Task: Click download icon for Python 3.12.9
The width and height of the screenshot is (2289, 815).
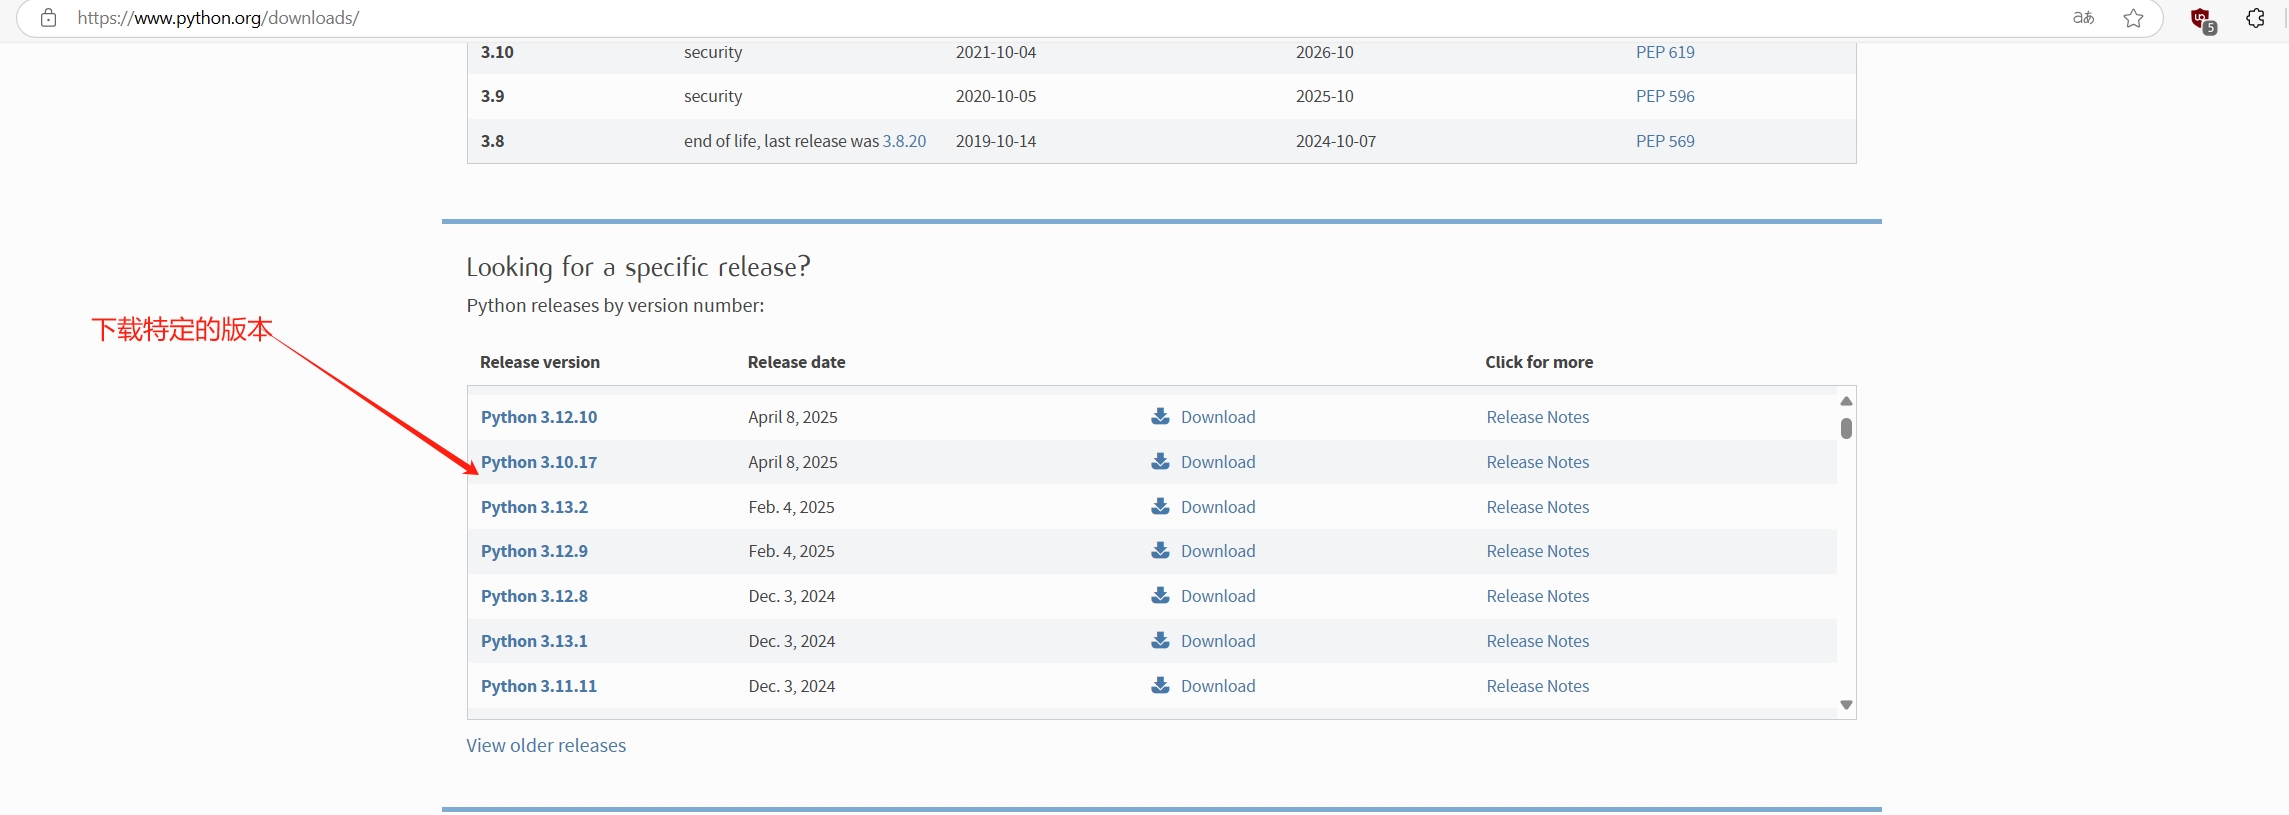Action: coord(1160,550)
